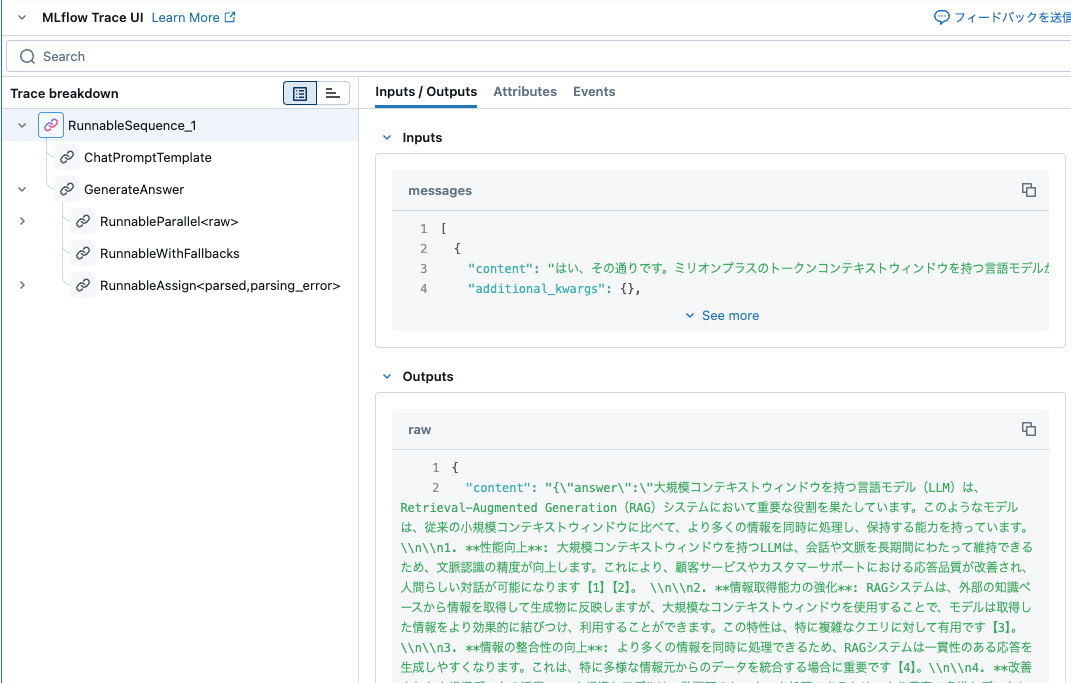The image size is (1071, 683).
Task: Collapse the RunnableSequence_1 node
Action: pos(22,126)
